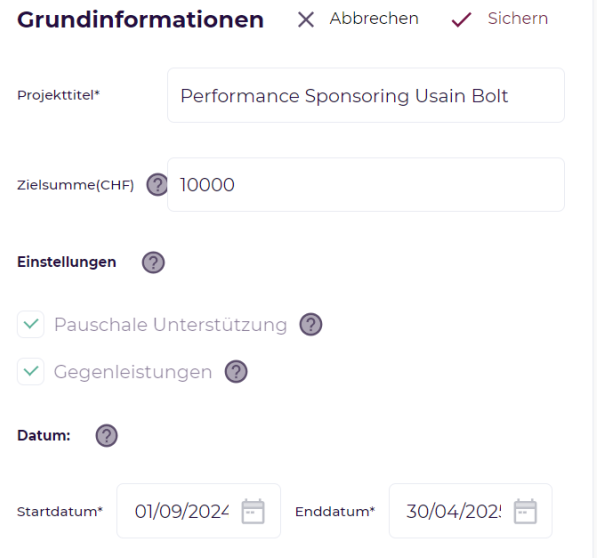
Task: Click the checkmark icon beside Sichern
Action: [x=461, y=19]
